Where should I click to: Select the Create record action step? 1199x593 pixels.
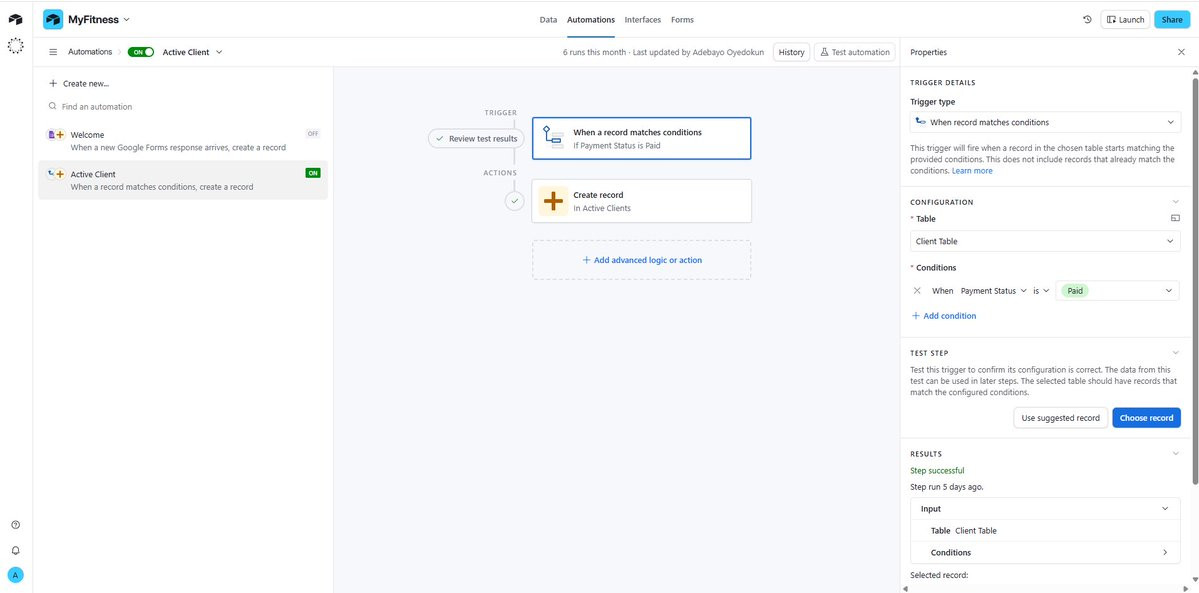pos(642,201)
